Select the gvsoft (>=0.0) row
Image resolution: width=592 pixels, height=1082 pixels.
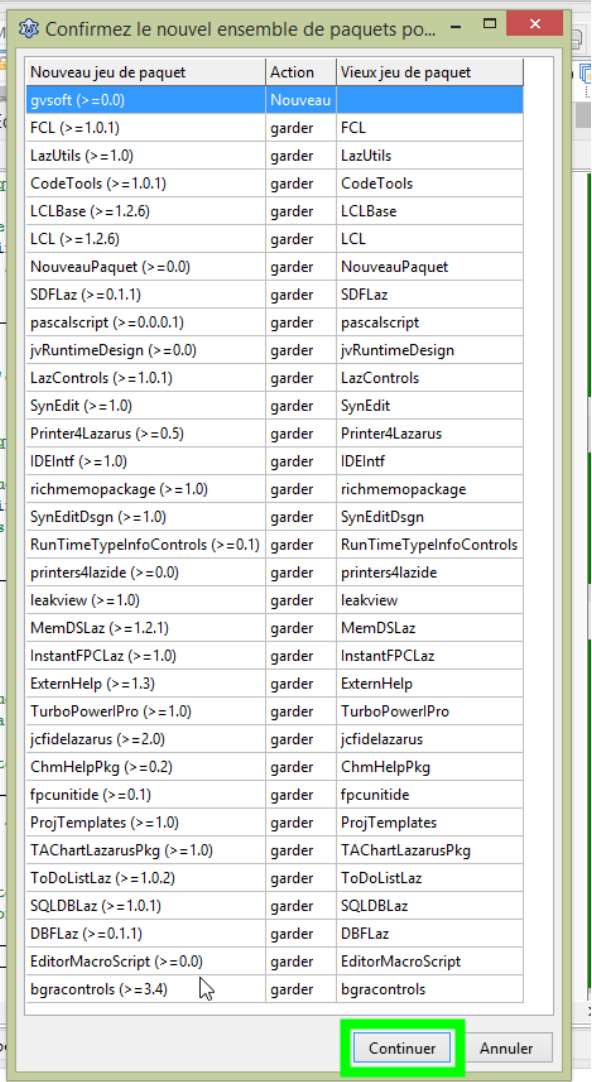[275, 100]
